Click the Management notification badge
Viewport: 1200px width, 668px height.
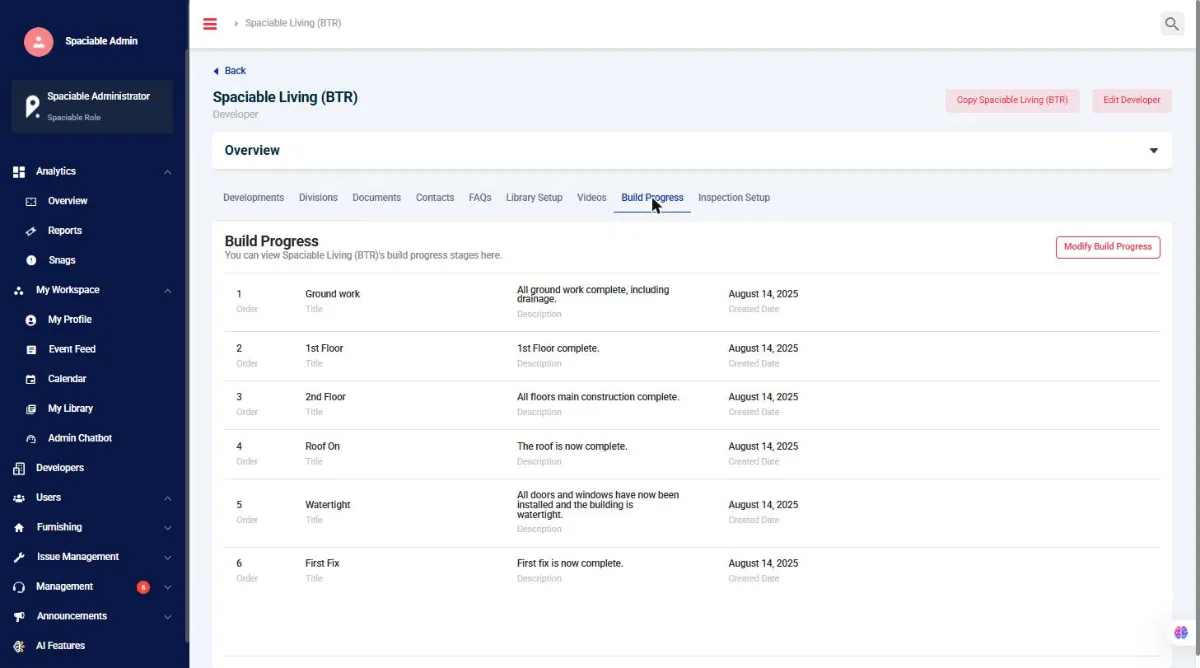pyautogui.click(x=143, y=587)
